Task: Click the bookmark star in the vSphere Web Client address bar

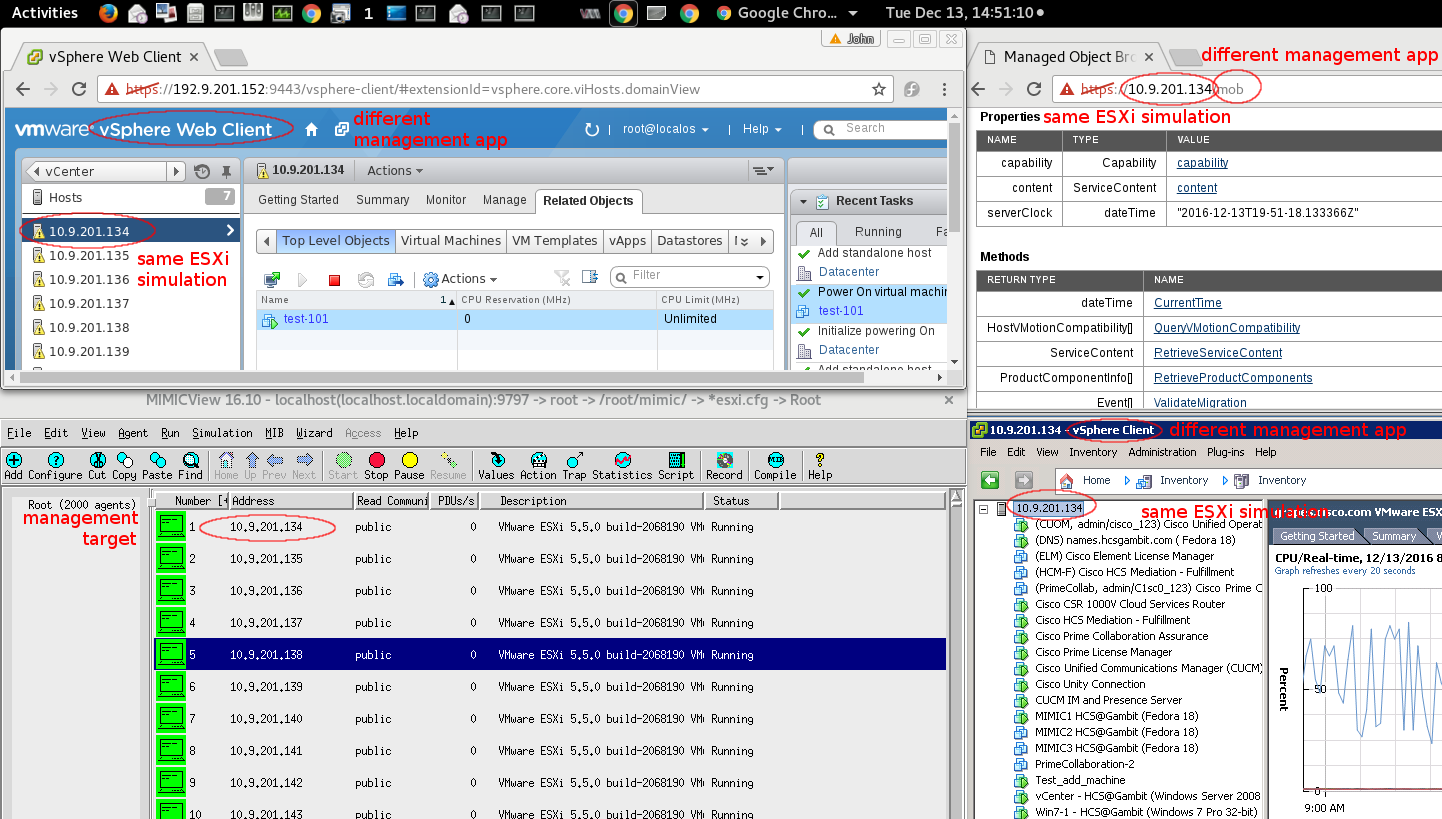Action: click(879, 89)
